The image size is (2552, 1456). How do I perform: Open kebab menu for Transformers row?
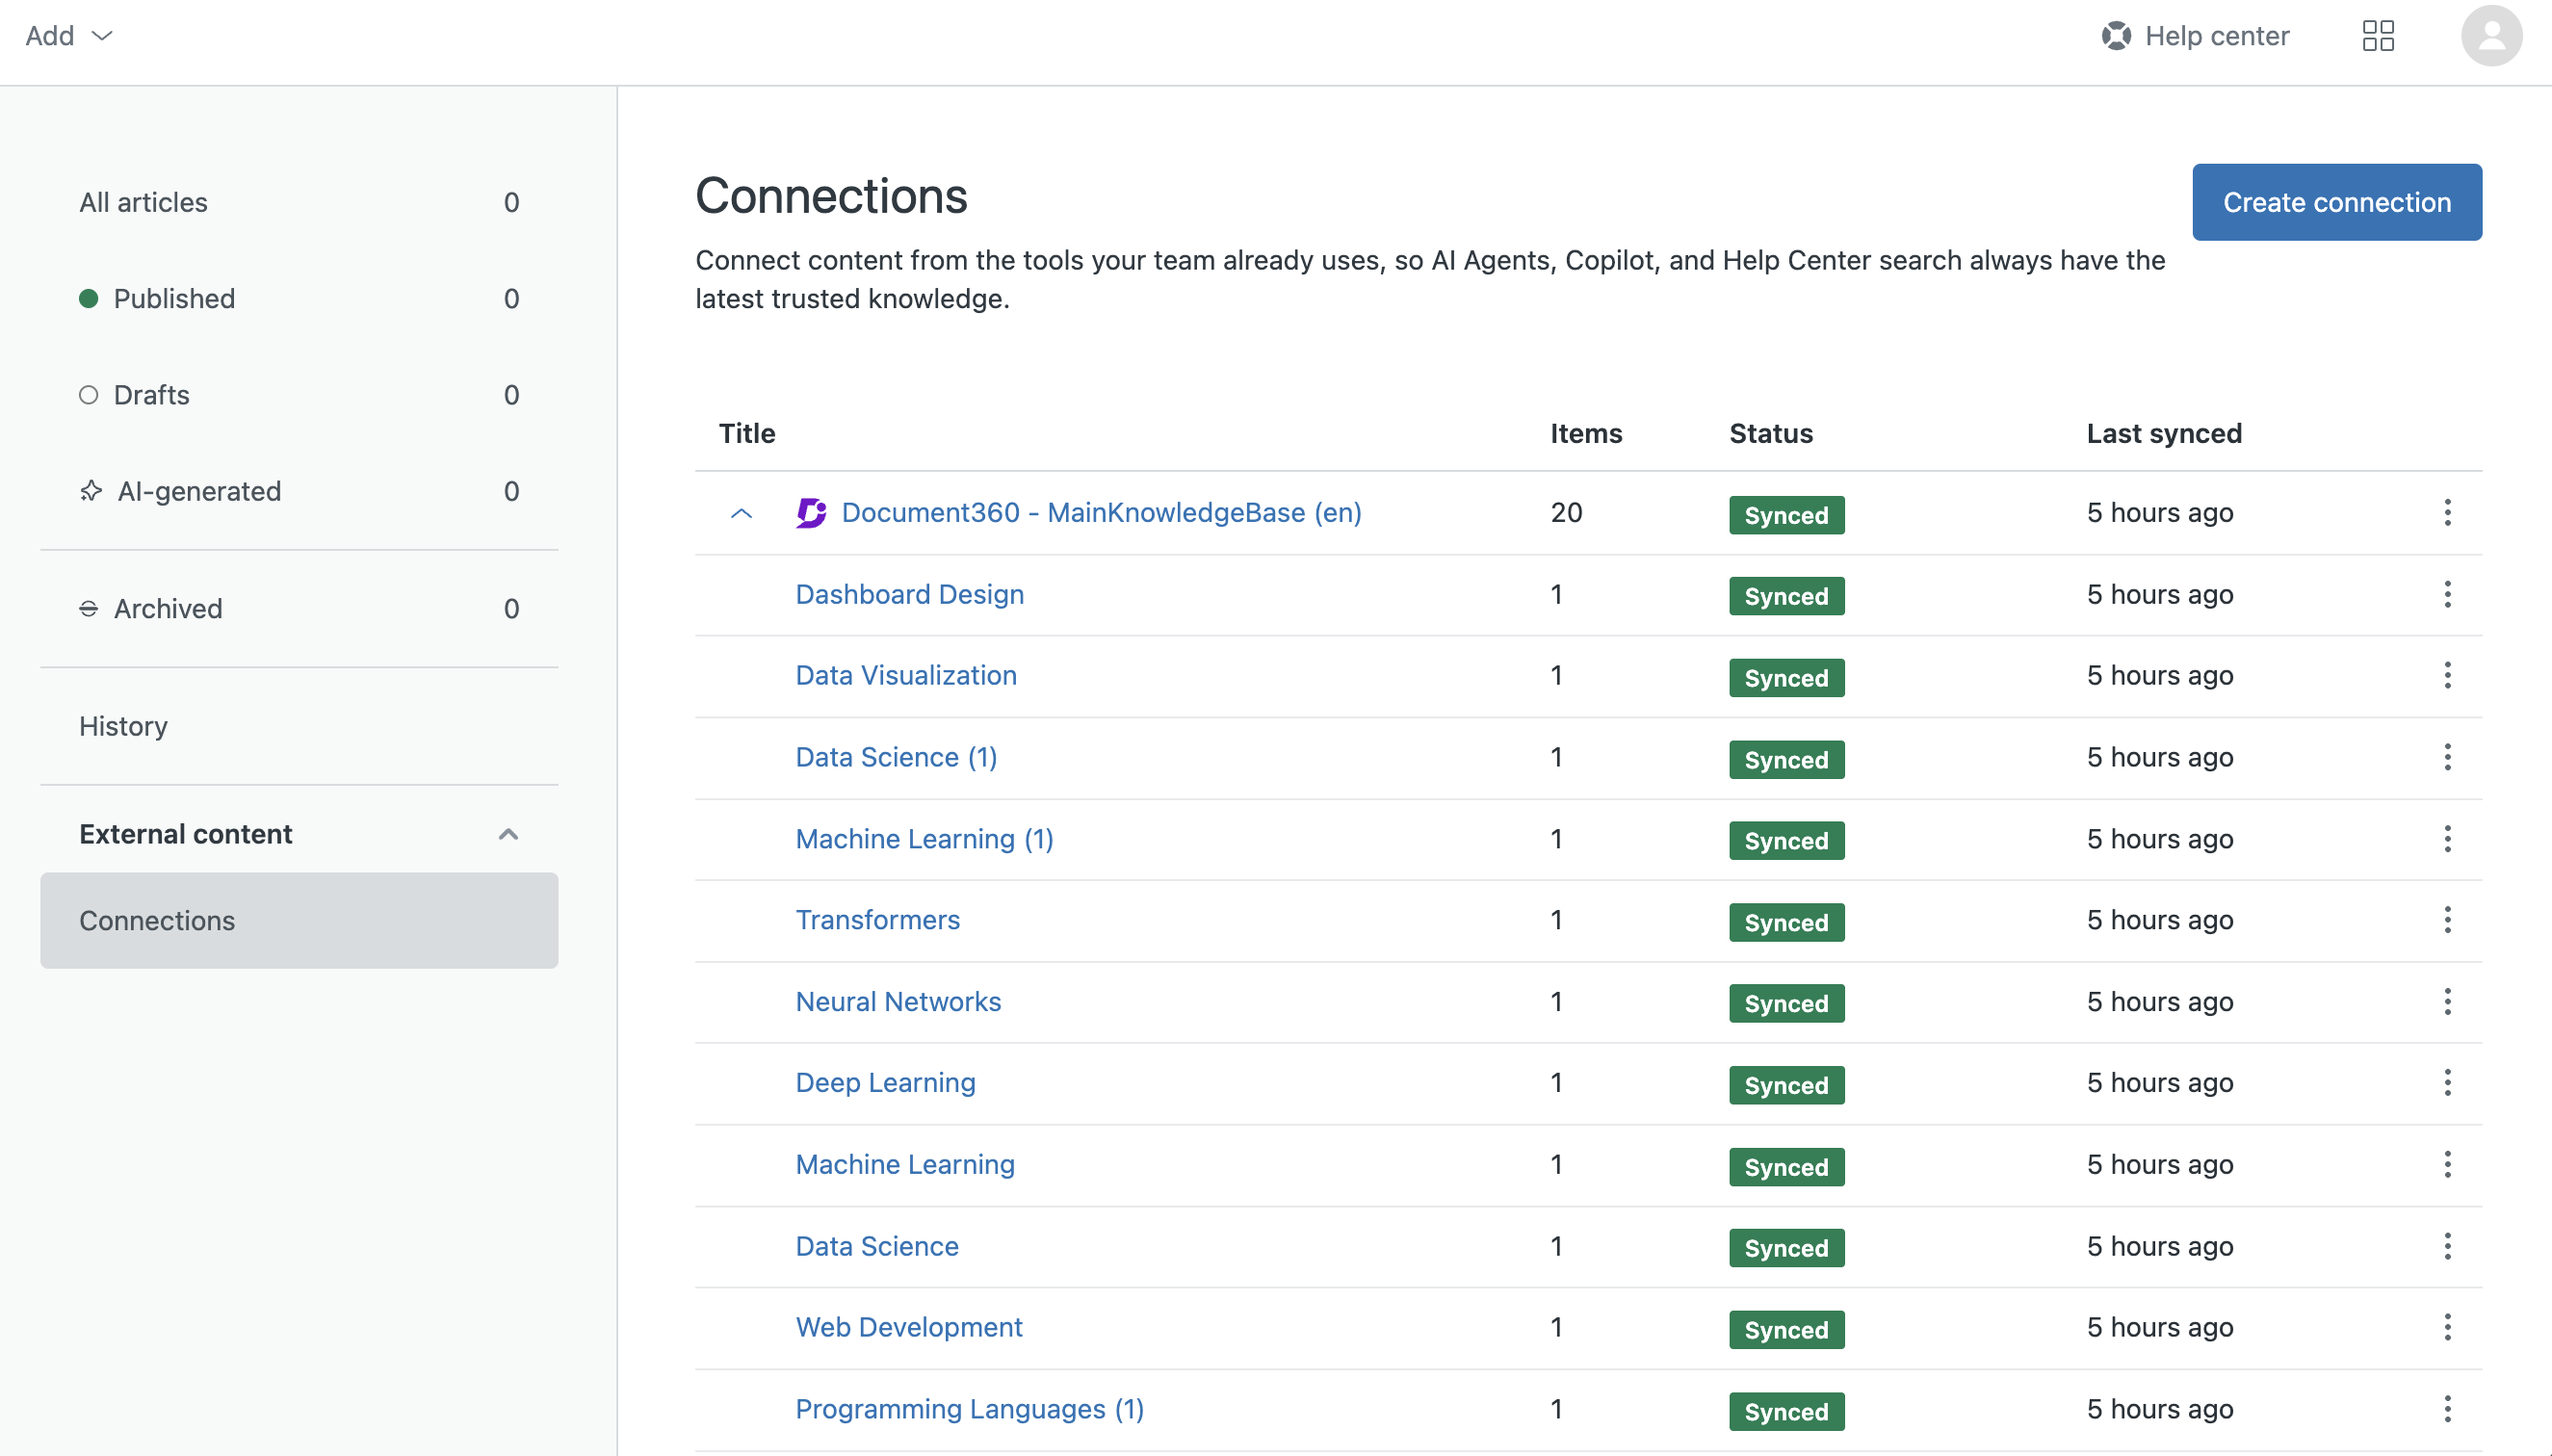coord(2446,920)
